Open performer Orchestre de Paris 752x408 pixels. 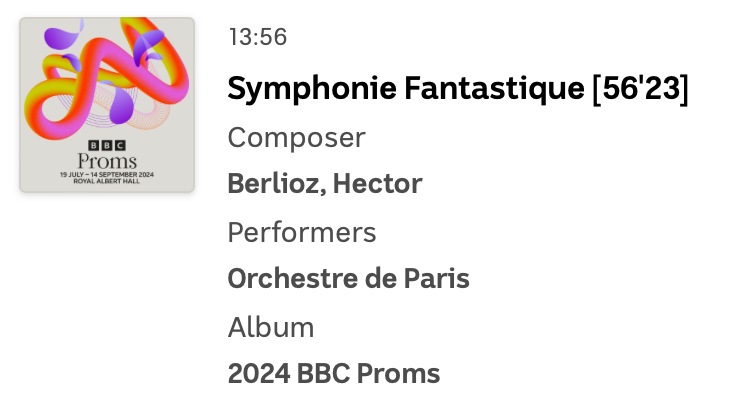pos(348,279)
